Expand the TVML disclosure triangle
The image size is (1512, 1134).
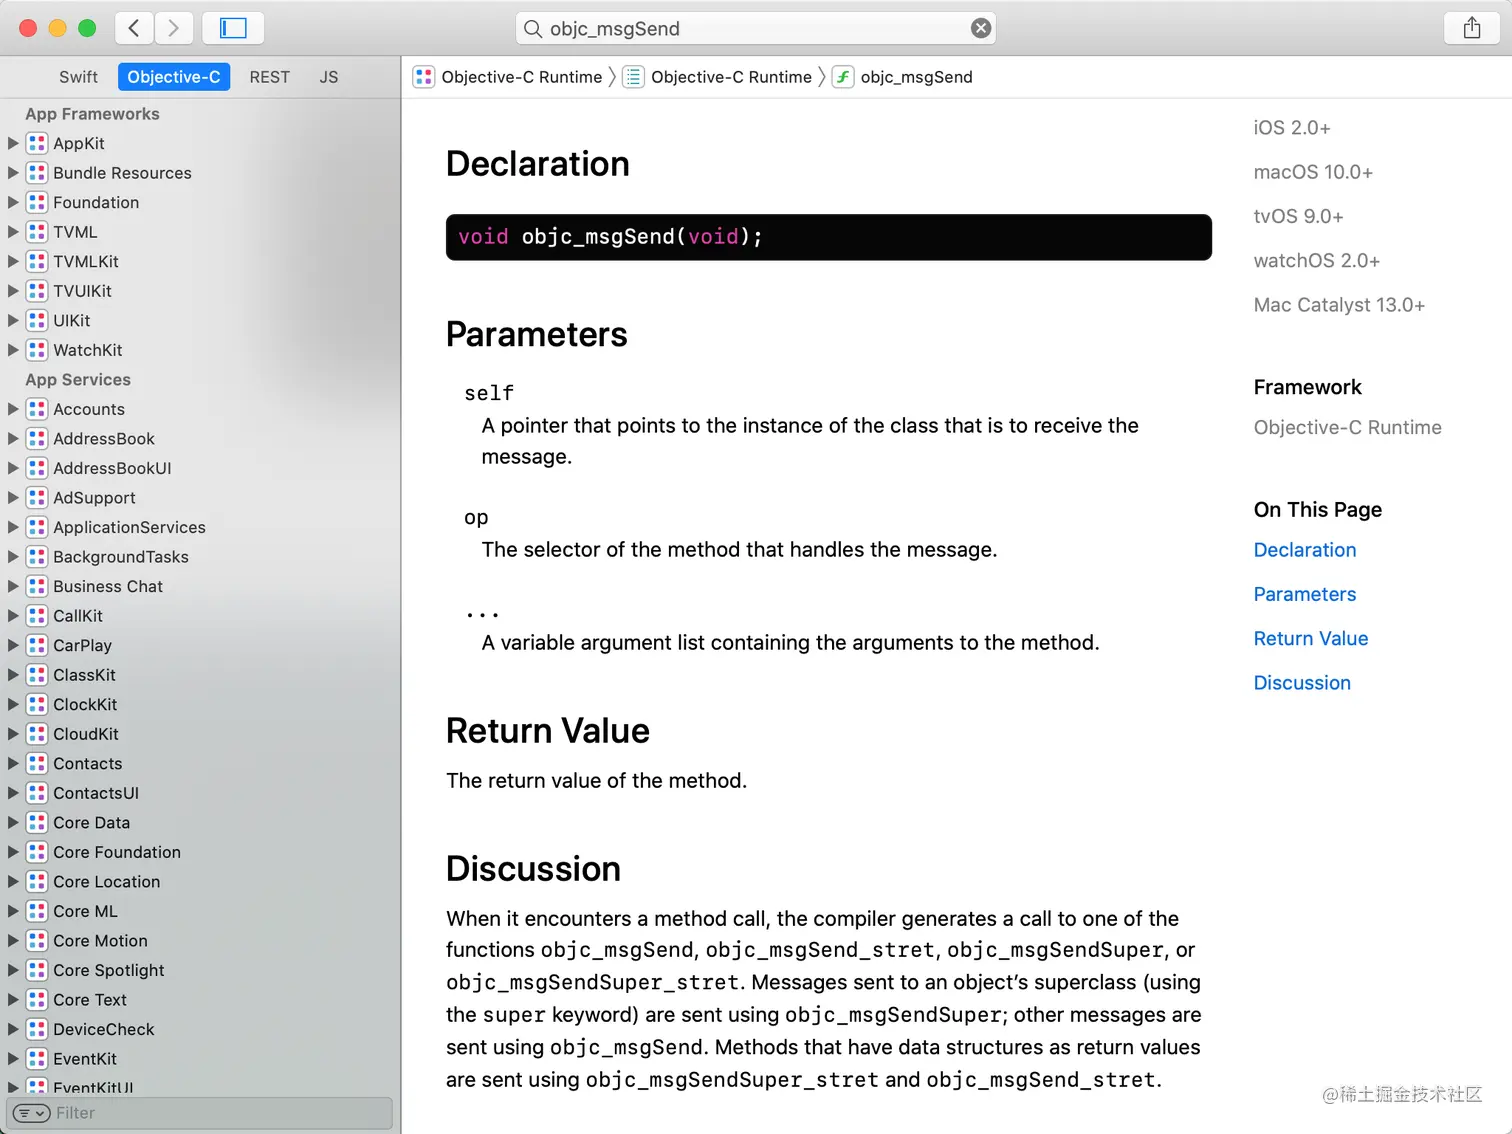click(x=13, y=232)
